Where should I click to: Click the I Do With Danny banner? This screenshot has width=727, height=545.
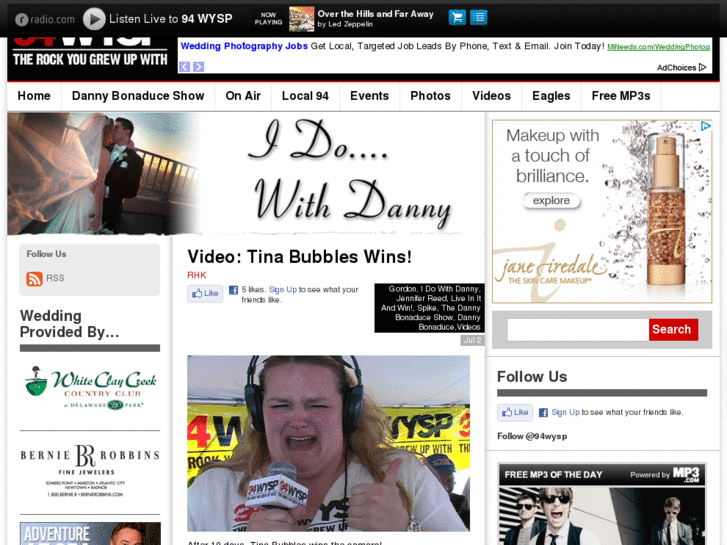point(246,174)
